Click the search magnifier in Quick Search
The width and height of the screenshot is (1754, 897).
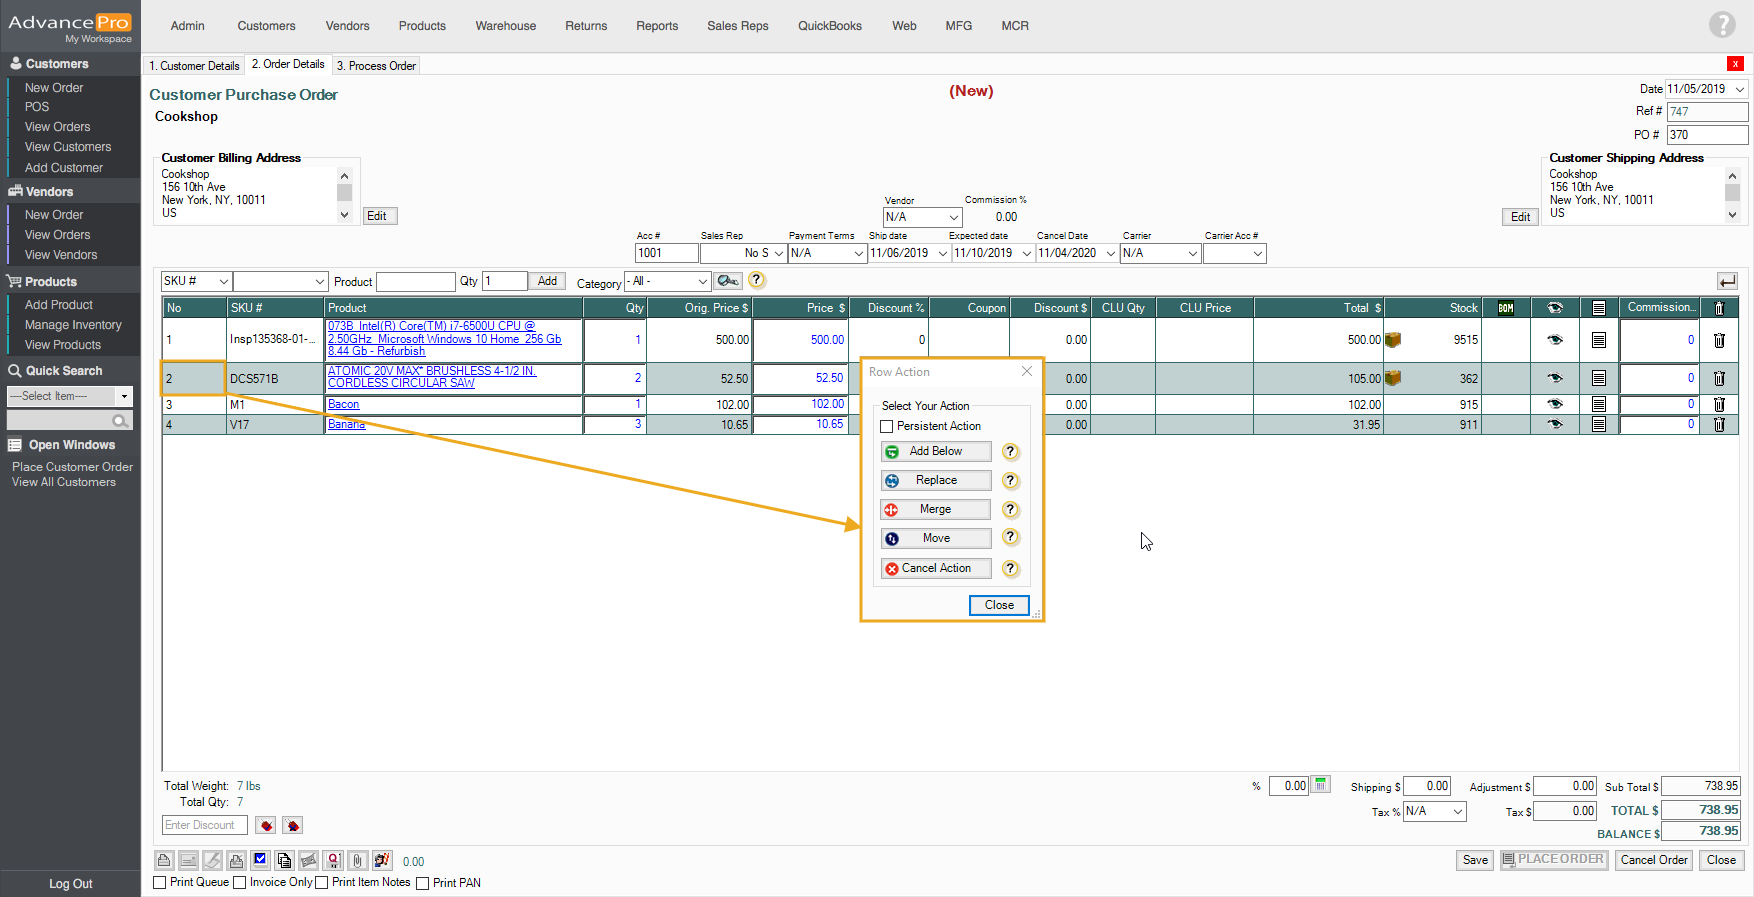pos(120,421)
